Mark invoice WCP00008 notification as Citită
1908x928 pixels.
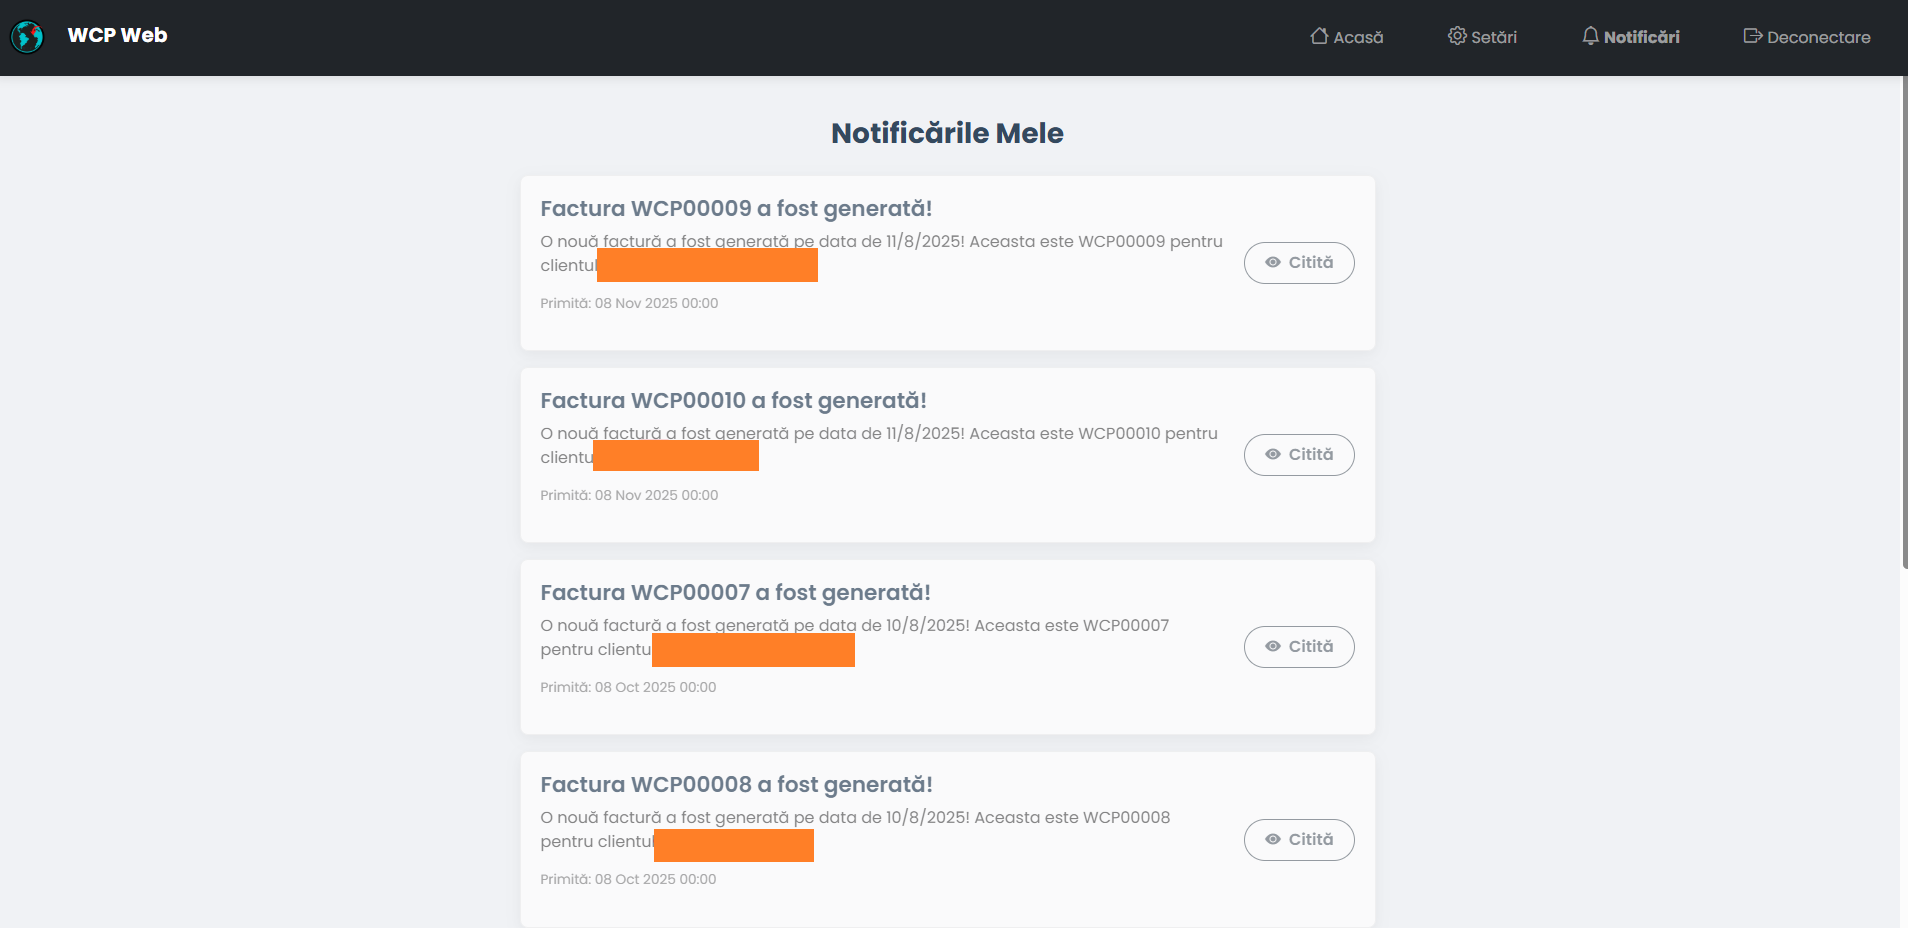[x=1299, y=839]
